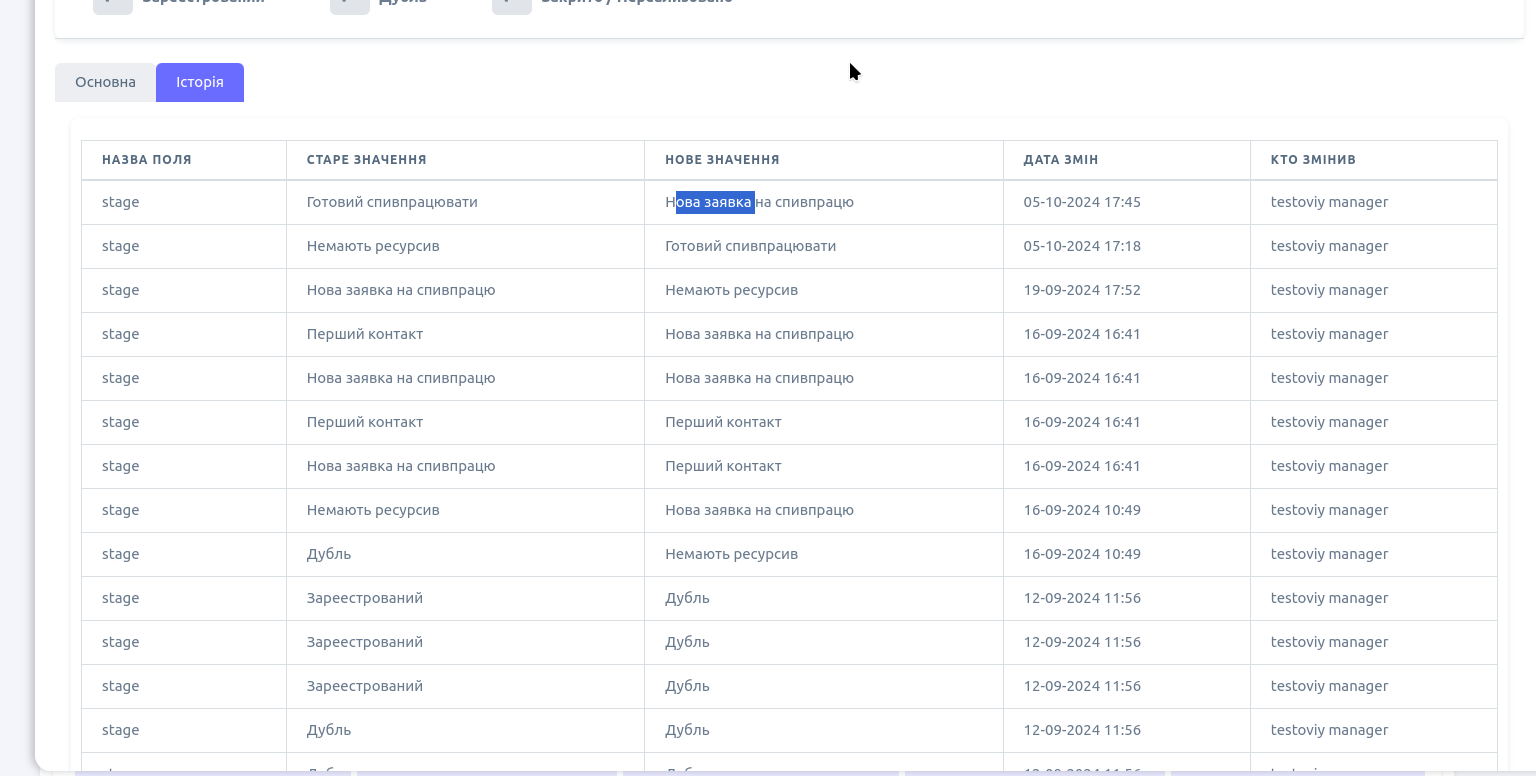This screenshot has height=776, width=1536.
Task: Switch to the Основна tab
Action: pos(105,82)
